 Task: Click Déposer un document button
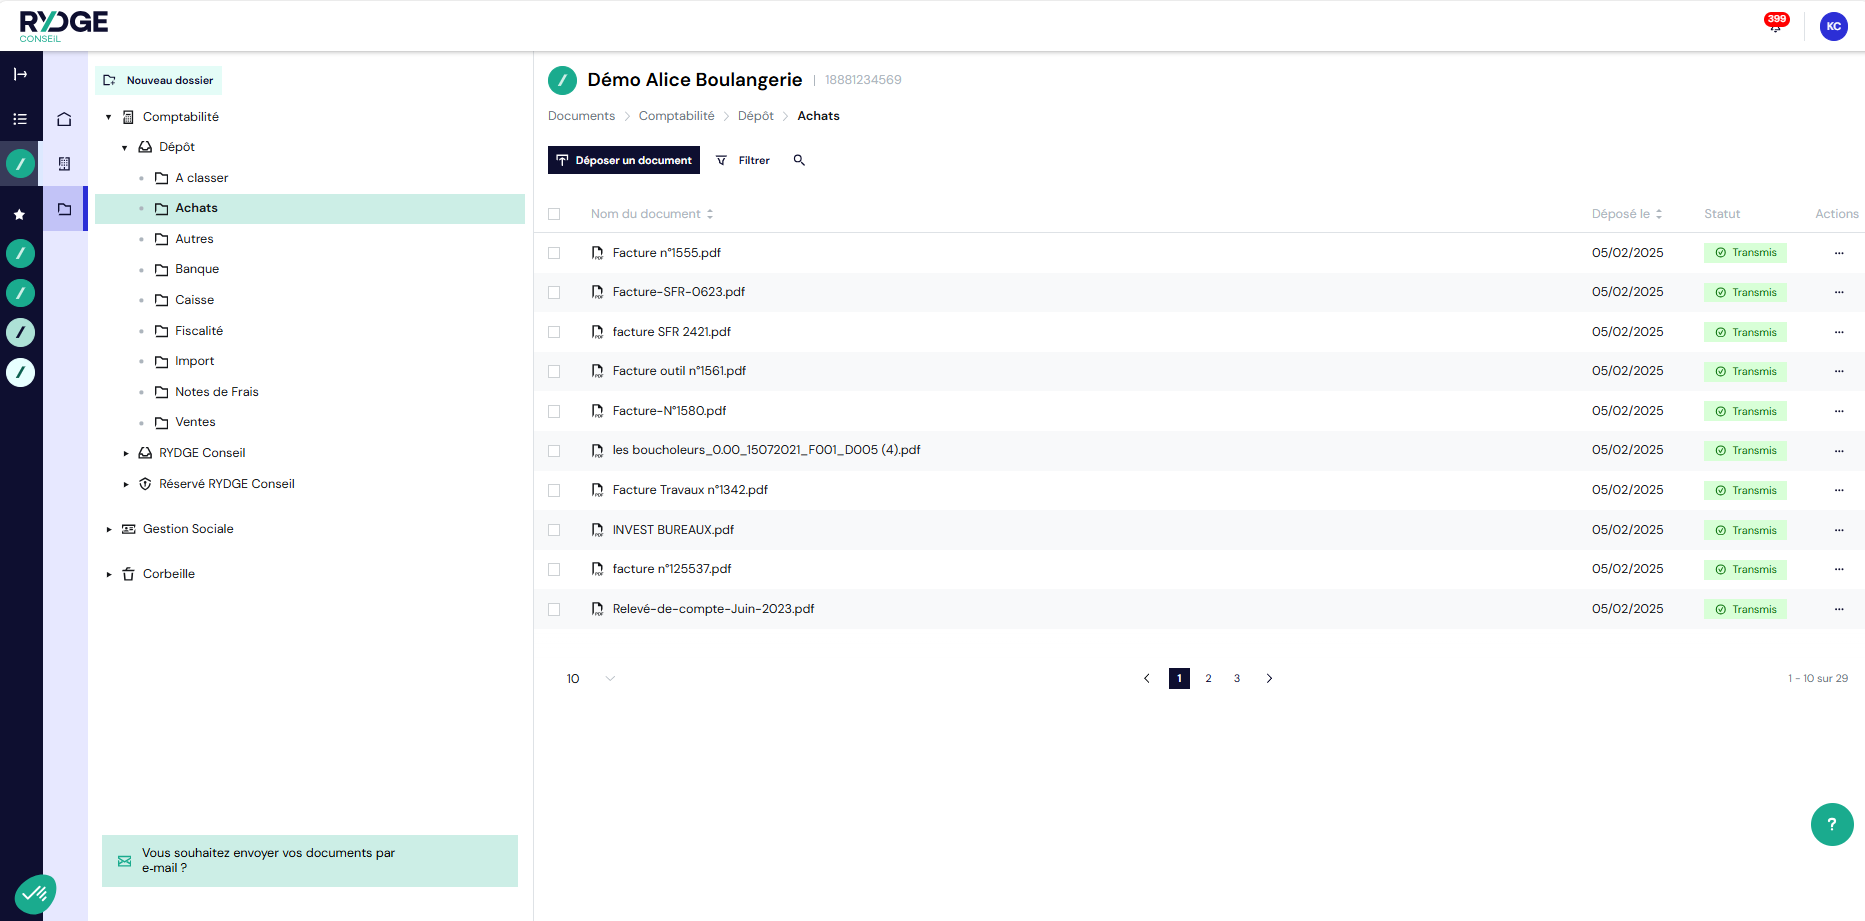coord(624,160)
